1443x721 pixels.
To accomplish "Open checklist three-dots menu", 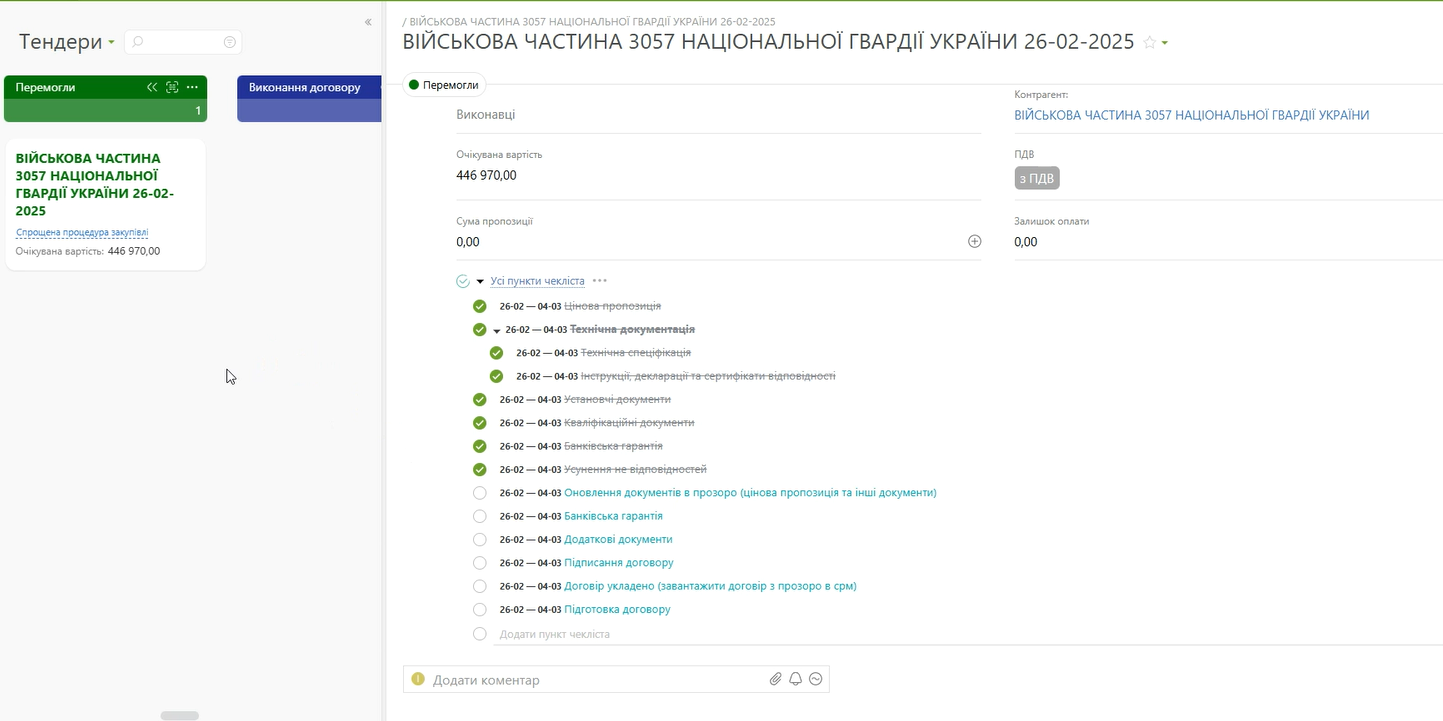I will 600,281.
